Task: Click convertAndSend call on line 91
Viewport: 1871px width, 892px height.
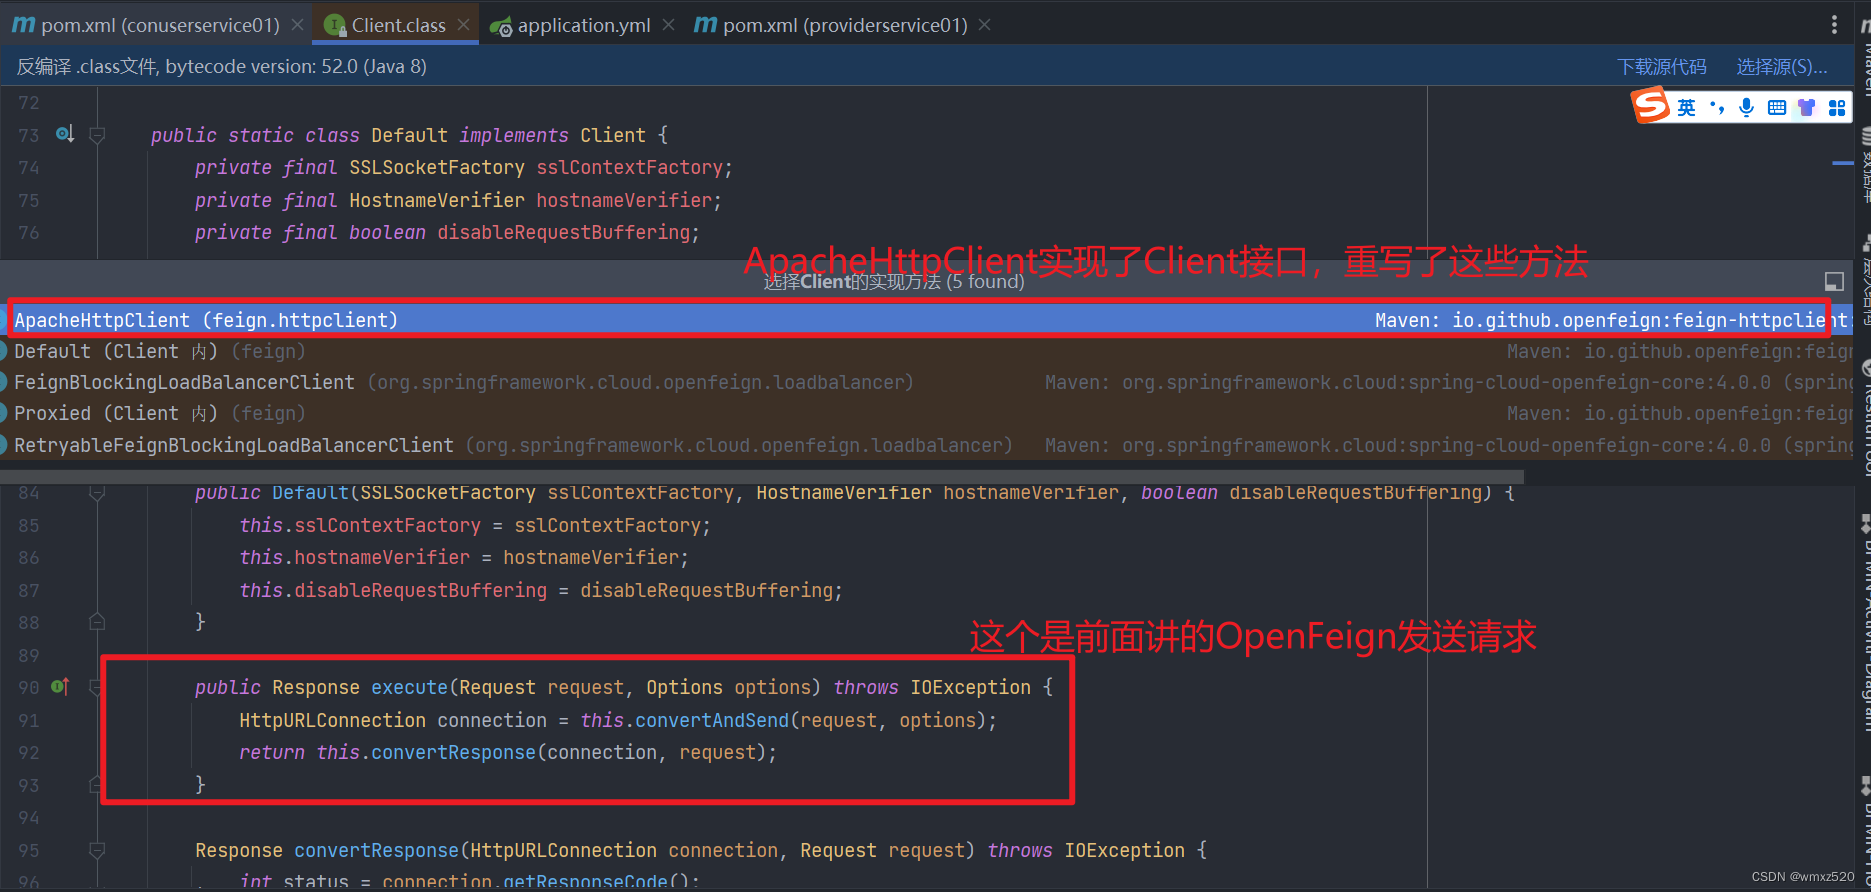Action: (x=712, y=720)
